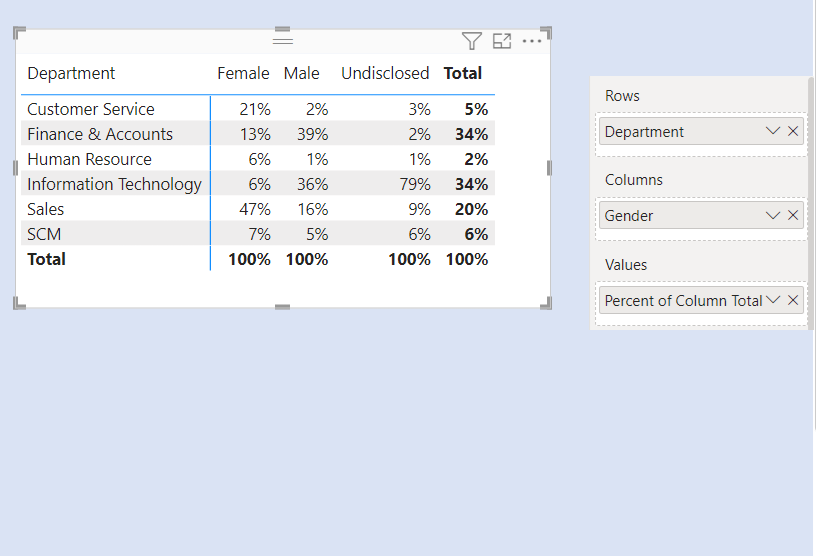
Task: Click the Sales row label
Action: point(46,209)
